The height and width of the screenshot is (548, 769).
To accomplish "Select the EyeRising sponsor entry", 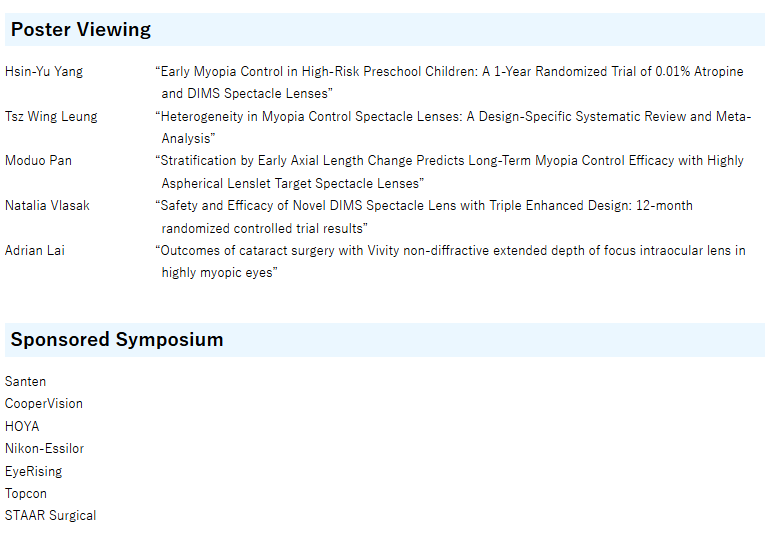I will pyautogui.click(x=33, y=472).
